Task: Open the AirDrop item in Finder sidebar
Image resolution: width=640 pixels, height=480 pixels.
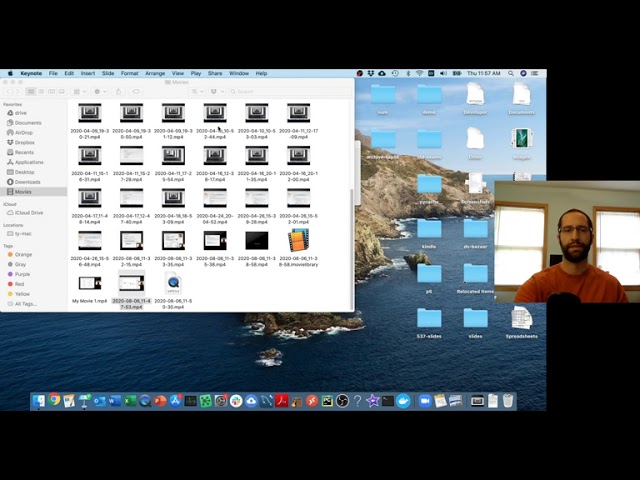Action: 23,132
